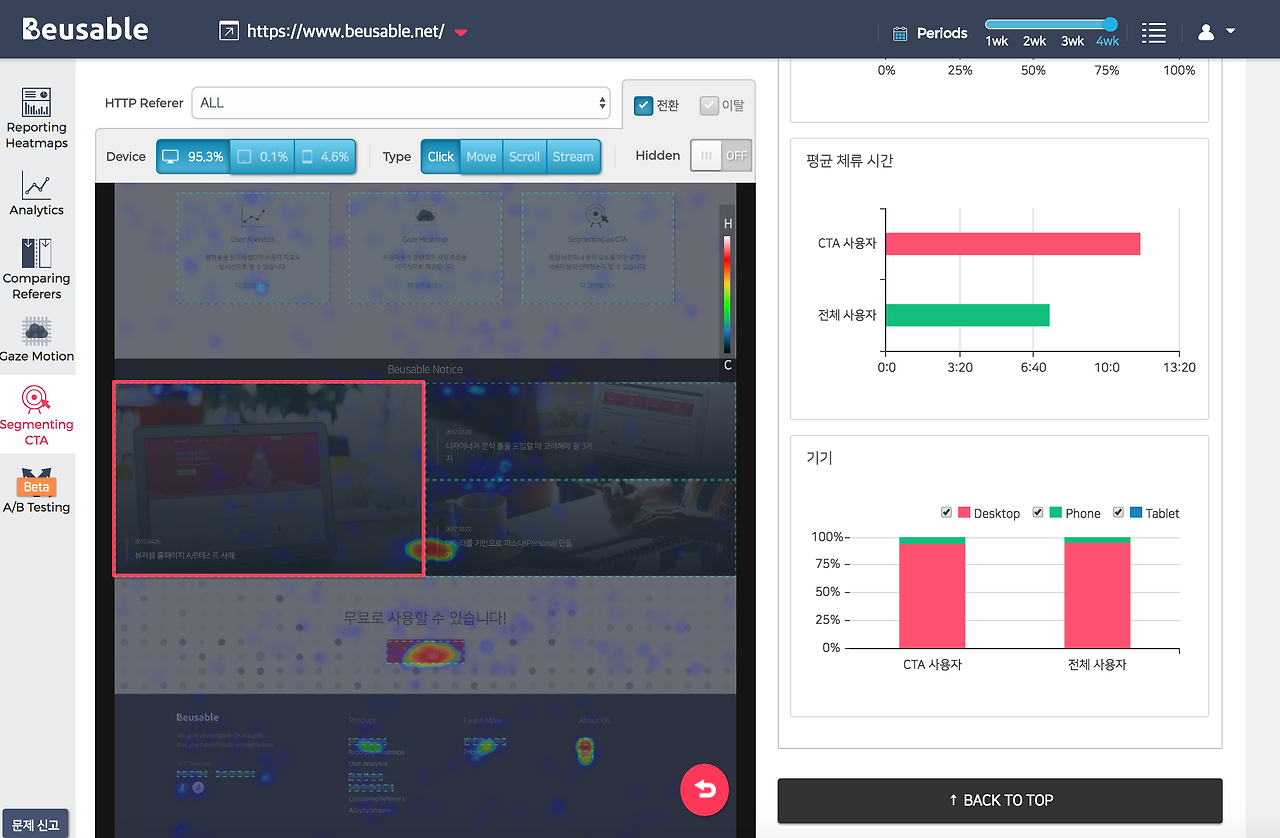Click the red undo arrow button
Image resolution: width=1280 pixels, height=838 pixels.
pyautogui.click(x=705, y=790)
